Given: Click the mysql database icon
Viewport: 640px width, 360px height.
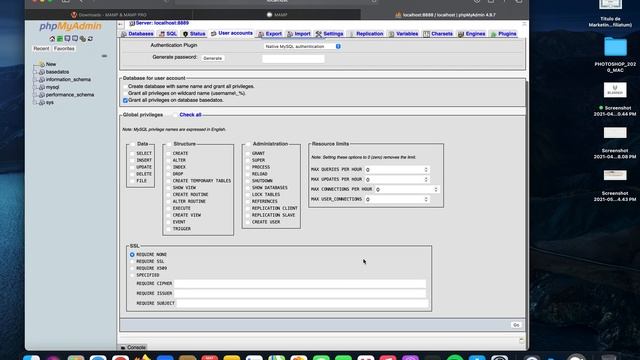Looking at the screenshot, I should [42, 87].
